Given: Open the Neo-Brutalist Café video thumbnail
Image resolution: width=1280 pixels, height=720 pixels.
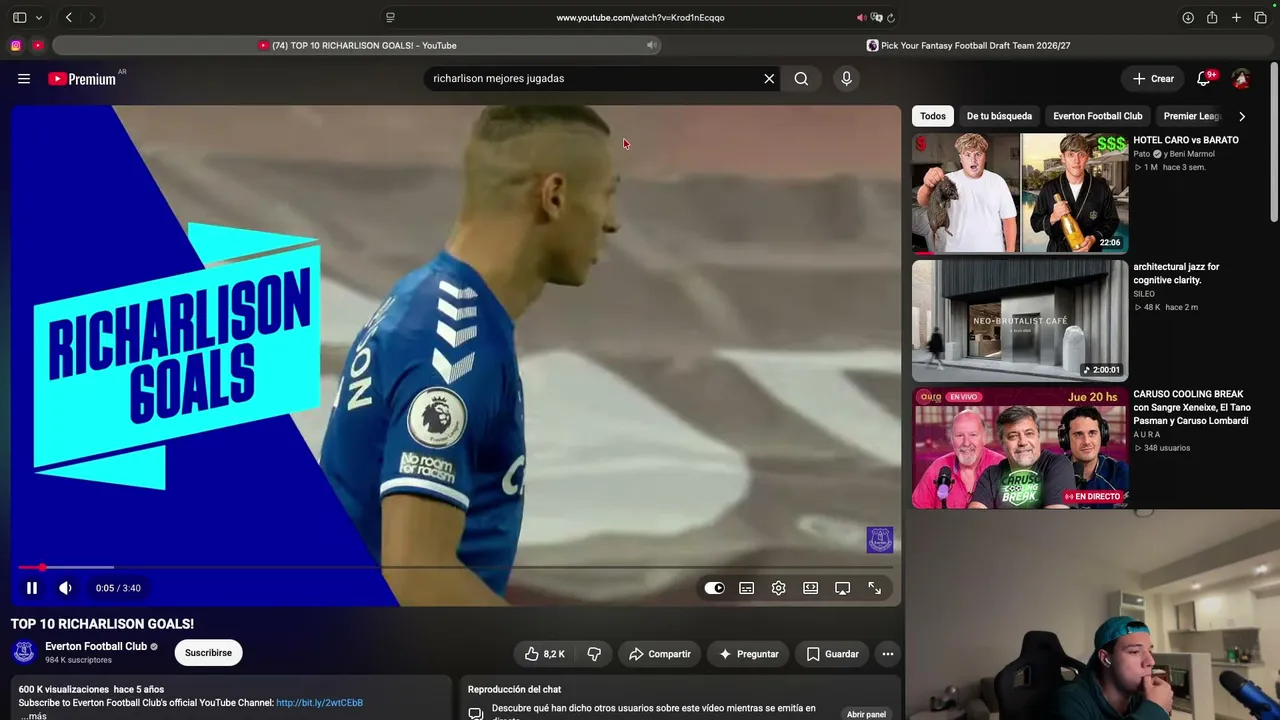Looking at the screenshot, I should pos(1020,320).
